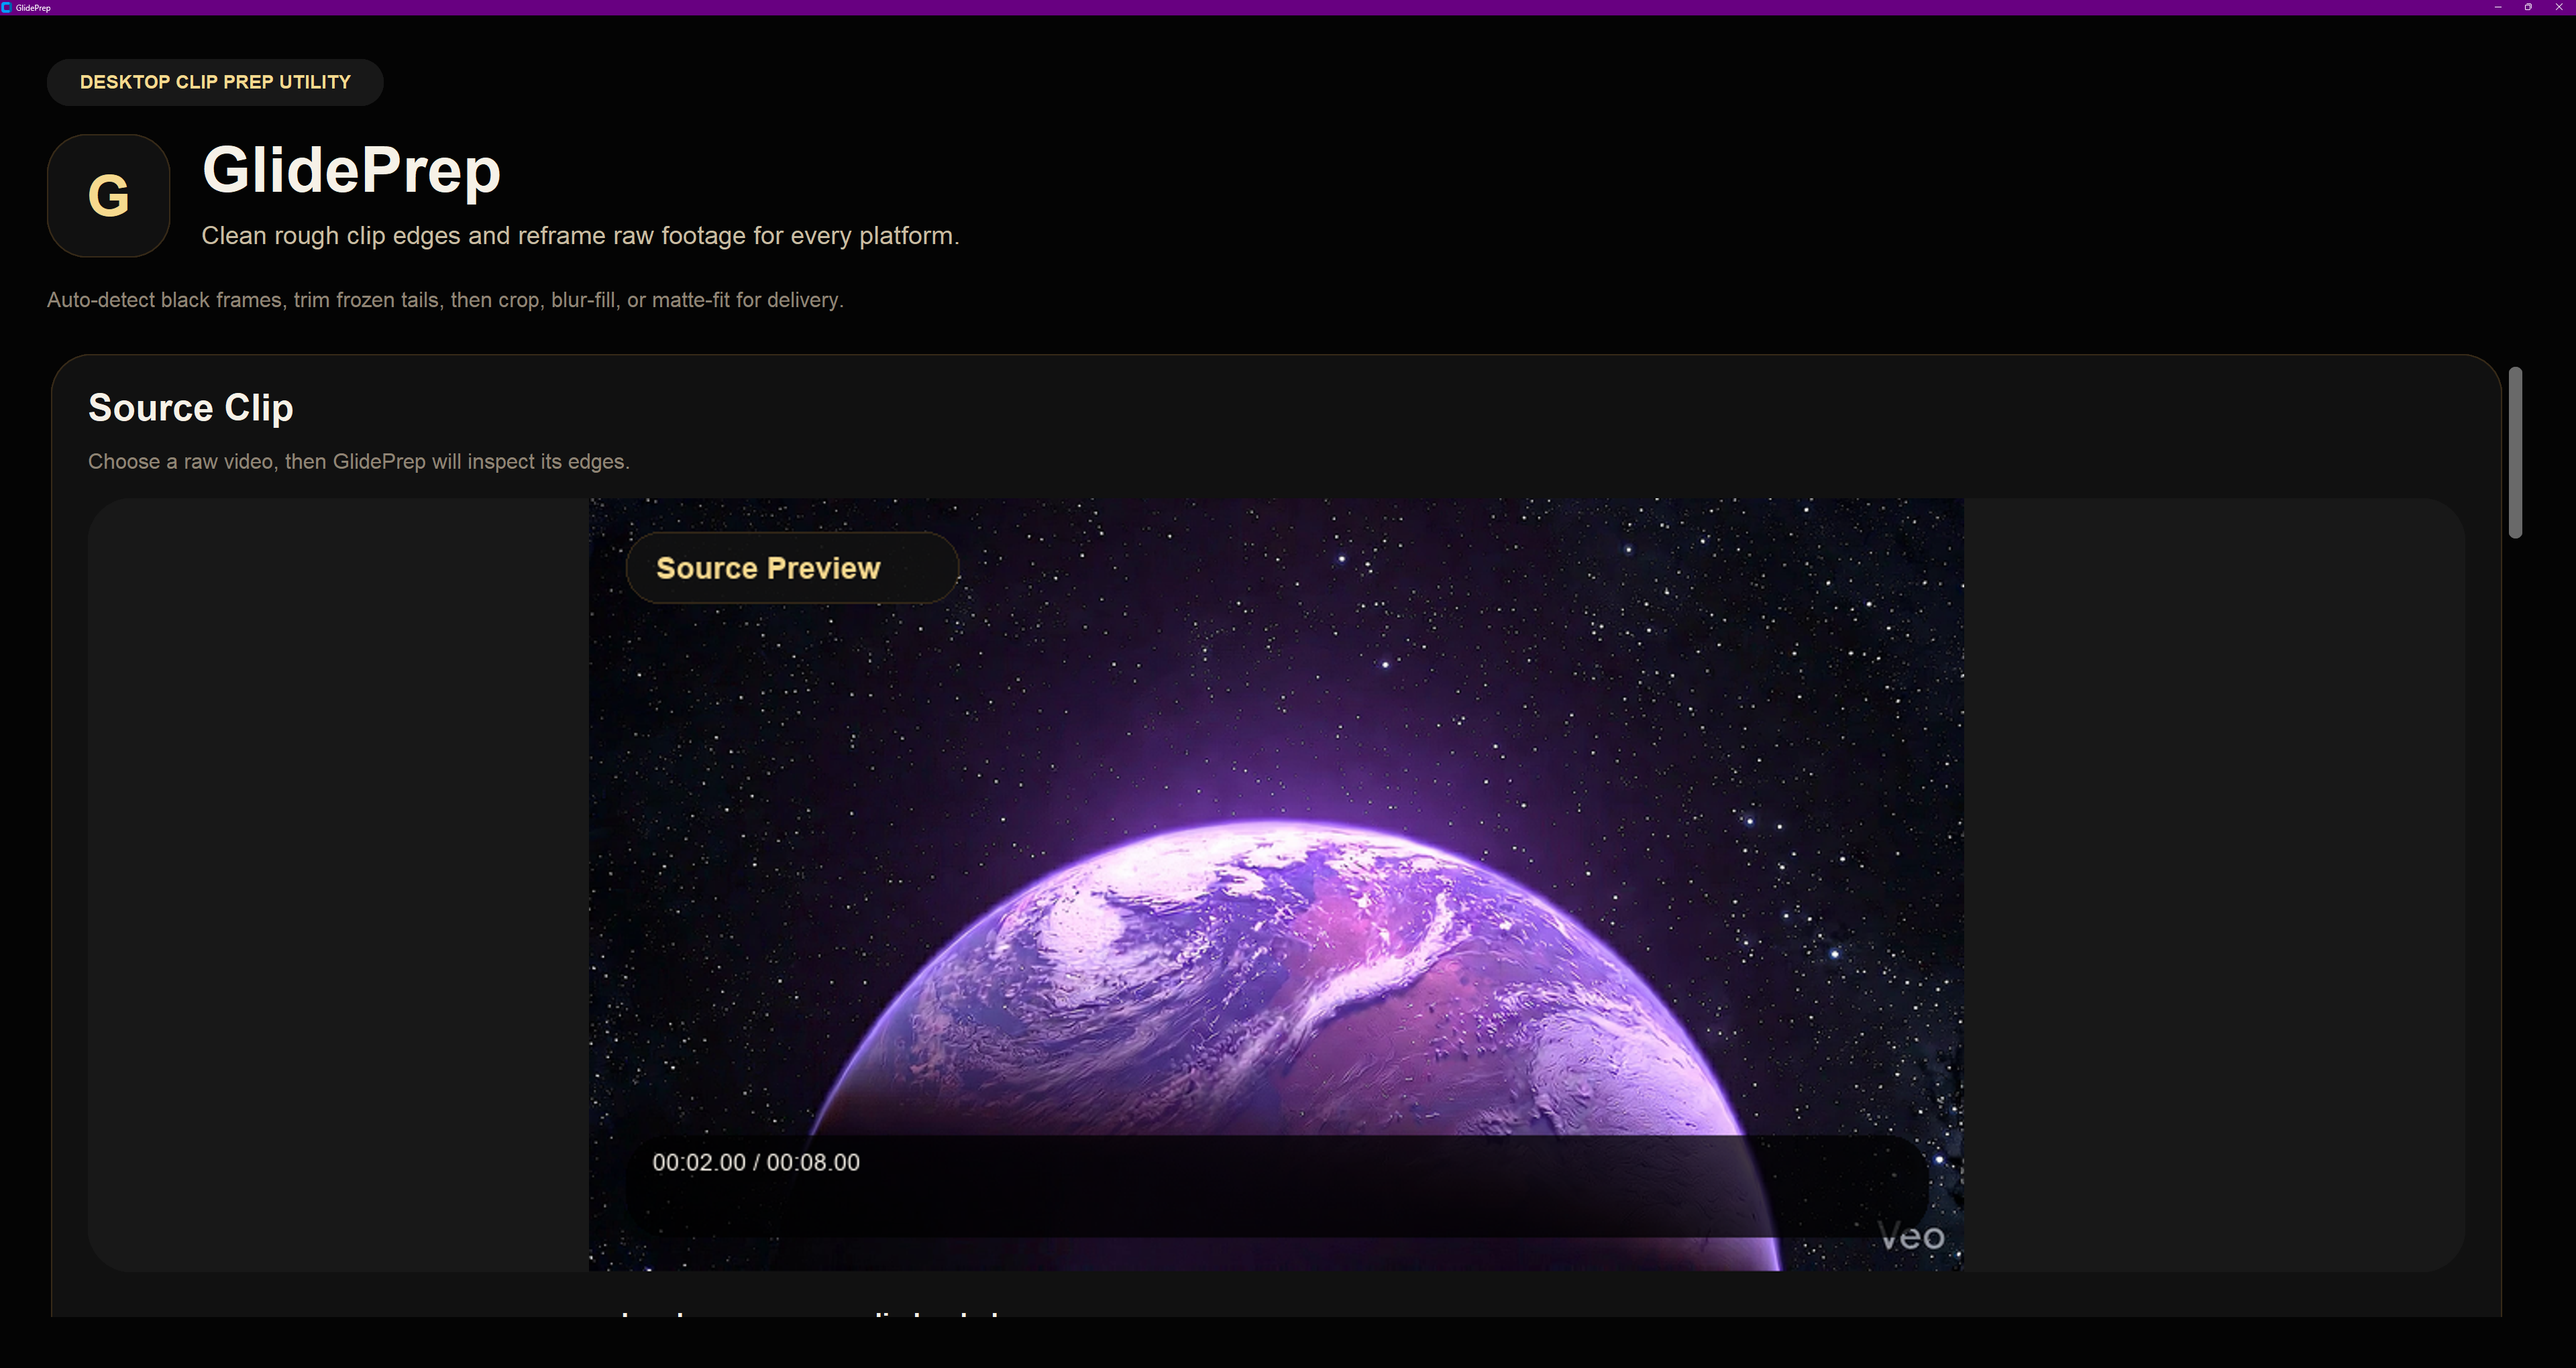Click the GlidePrep title bar text
This screenshot has width=2576, height=1368.
click(x=33, y=7)
